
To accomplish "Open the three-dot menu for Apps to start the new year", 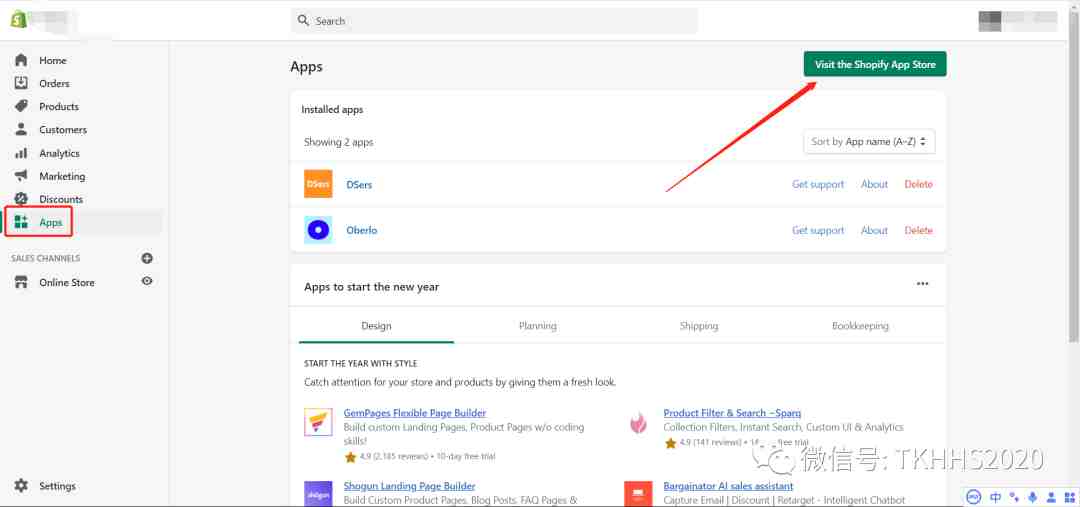I will [x=922, y=284].
